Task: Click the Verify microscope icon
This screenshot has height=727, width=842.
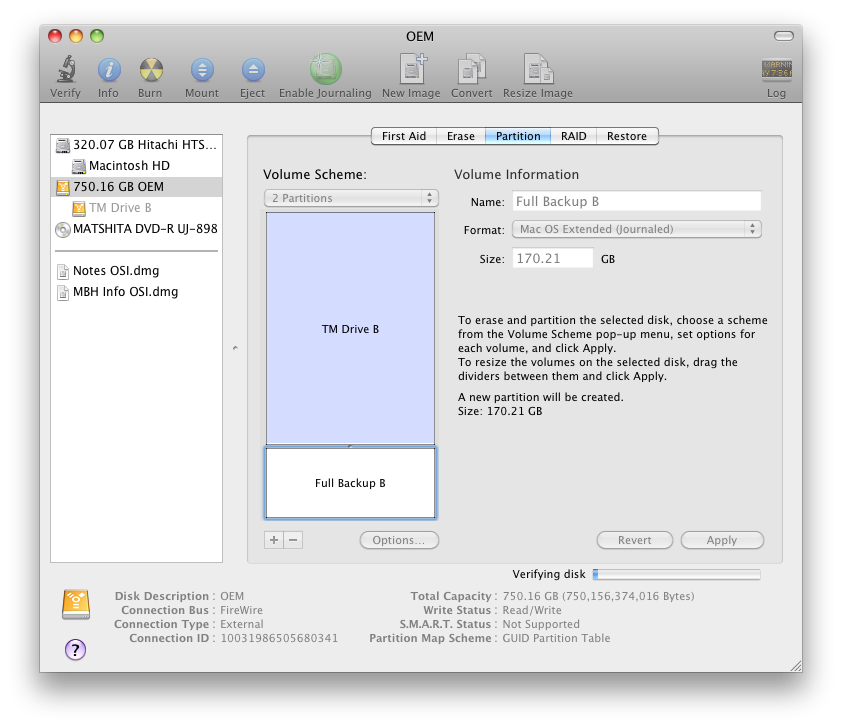Action: [x=66, y=69]
